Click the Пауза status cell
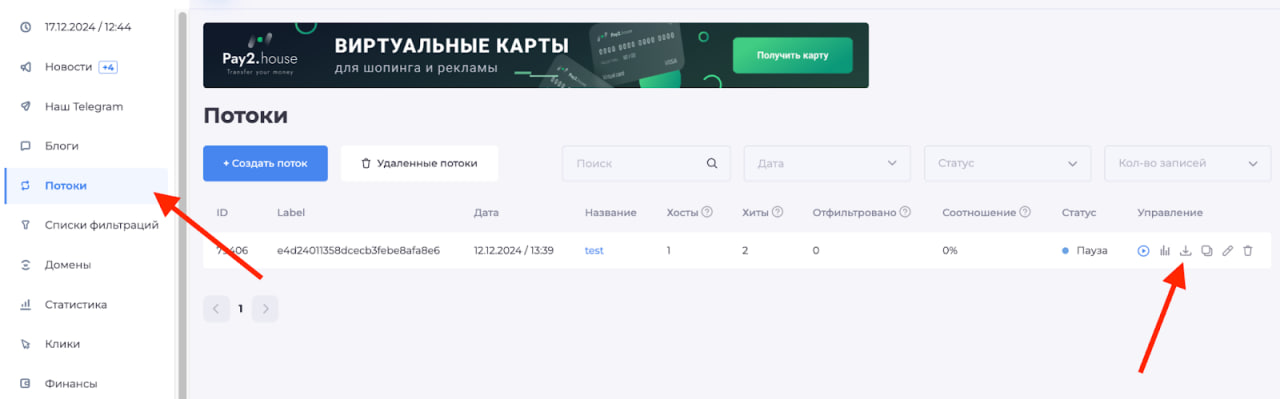 click(x=1085, y=251)
